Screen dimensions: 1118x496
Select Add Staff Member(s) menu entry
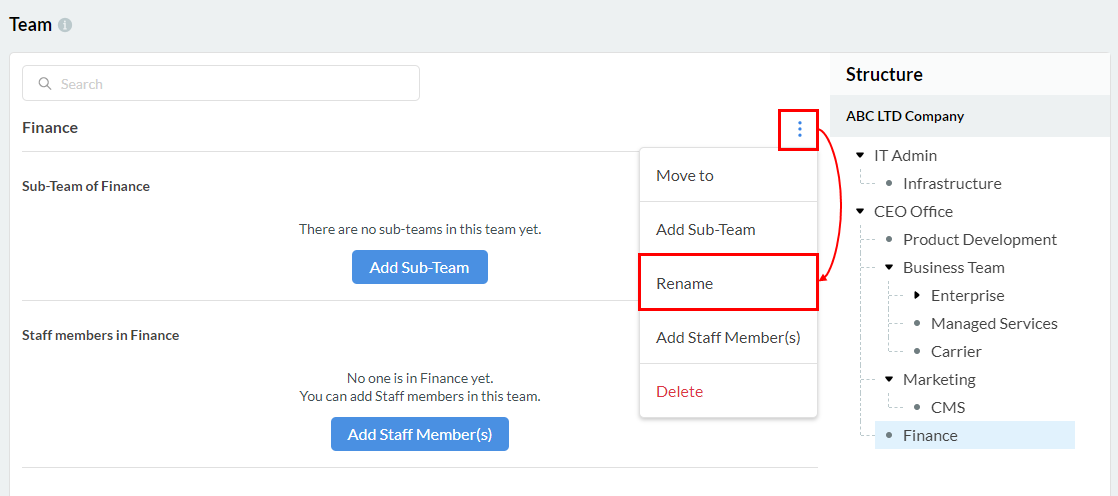click(x=728, y=337)
